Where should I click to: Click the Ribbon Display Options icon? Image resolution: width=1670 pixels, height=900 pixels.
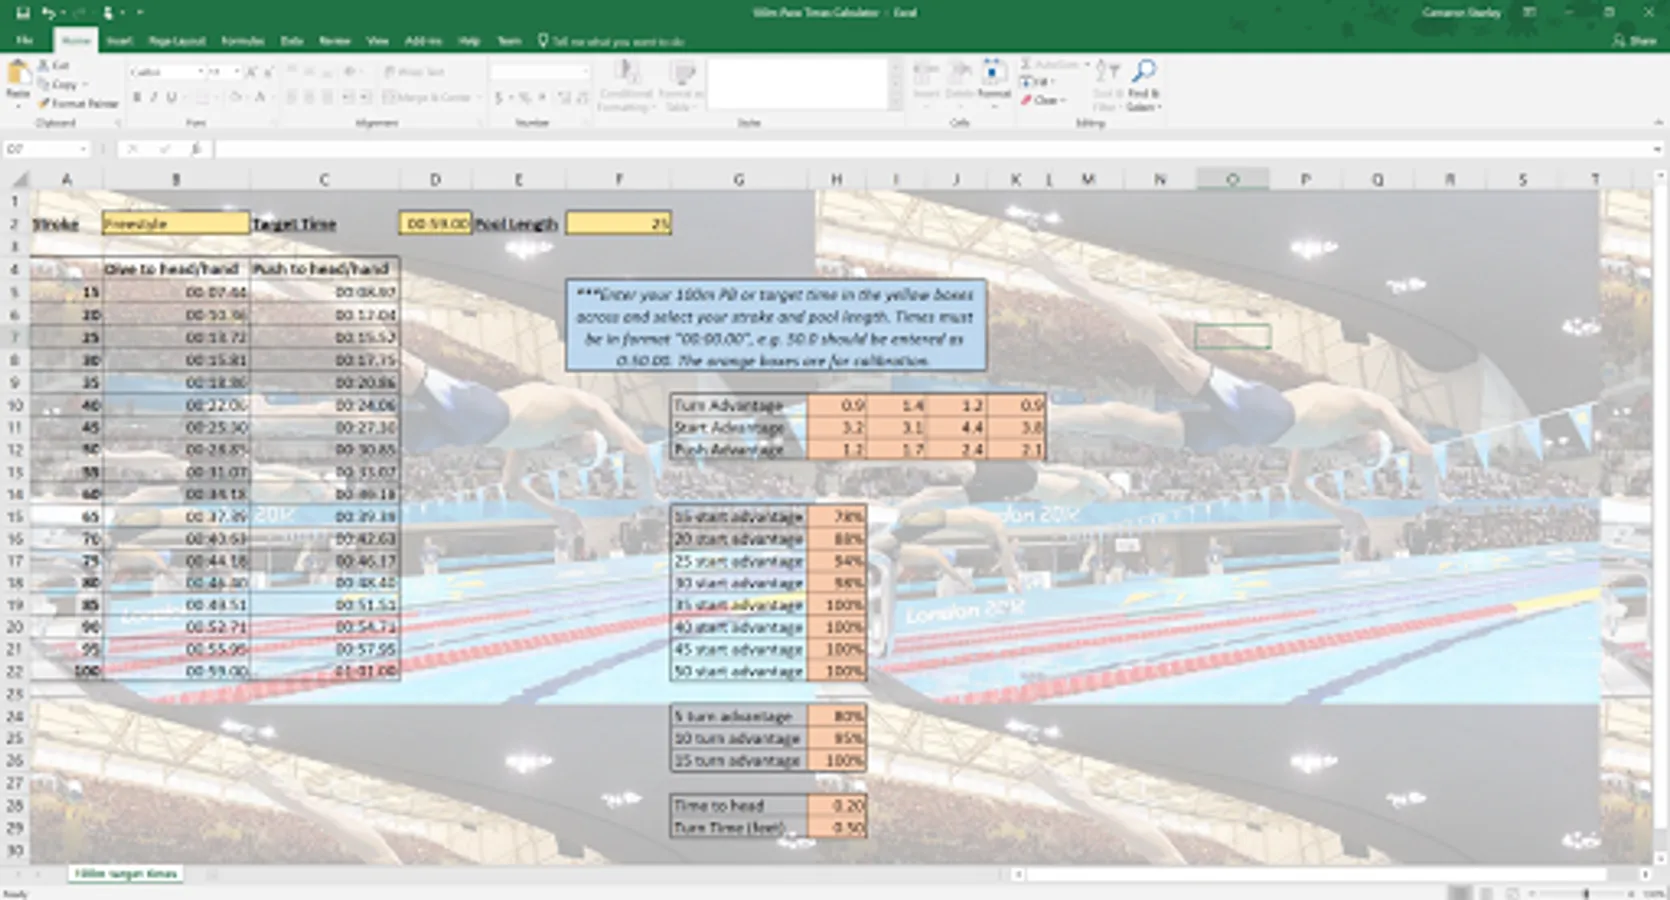point(1530,13)
